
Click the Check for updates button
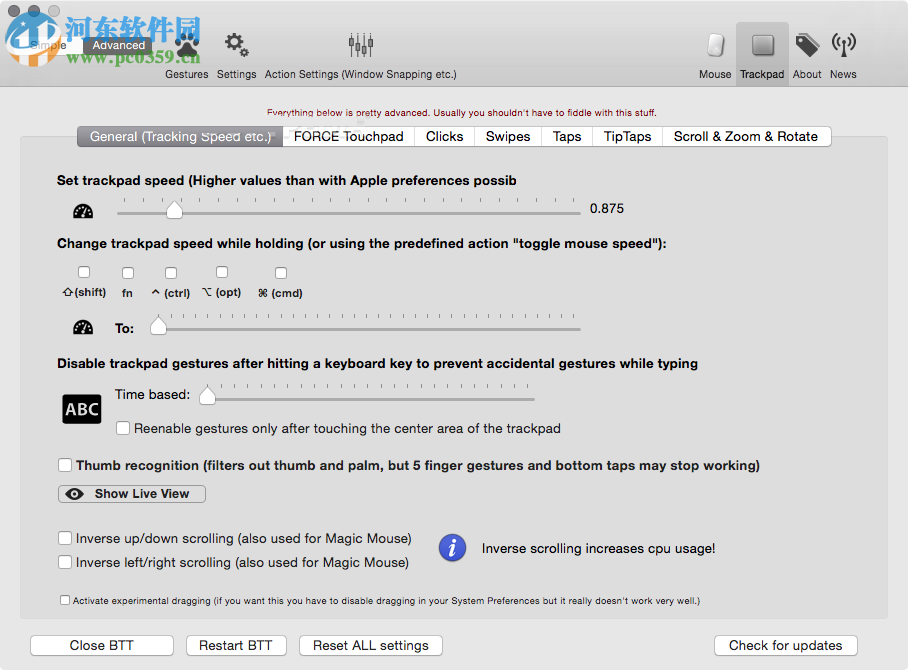coord(785,645)
